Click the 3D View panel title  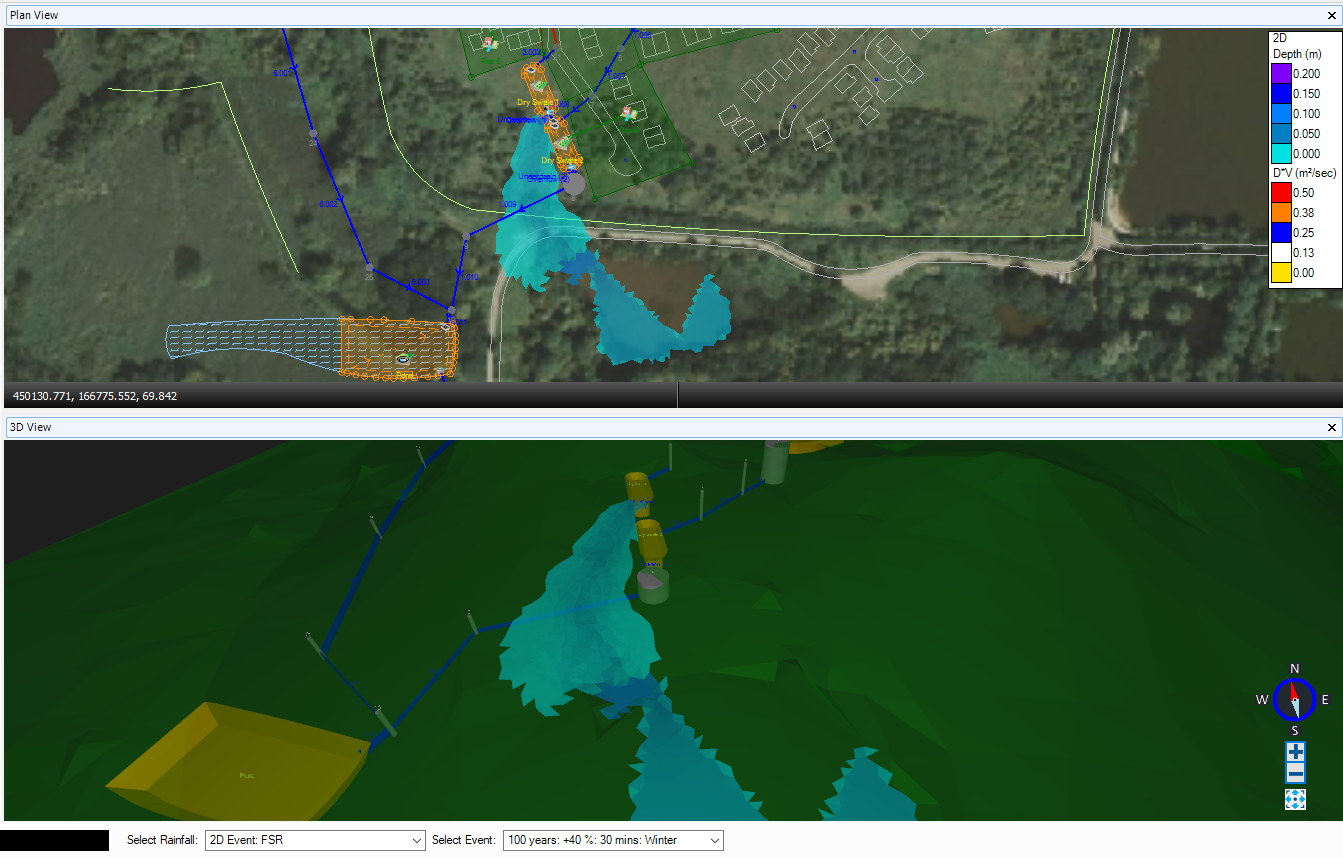pyautogui.click(x=30, y=427)
